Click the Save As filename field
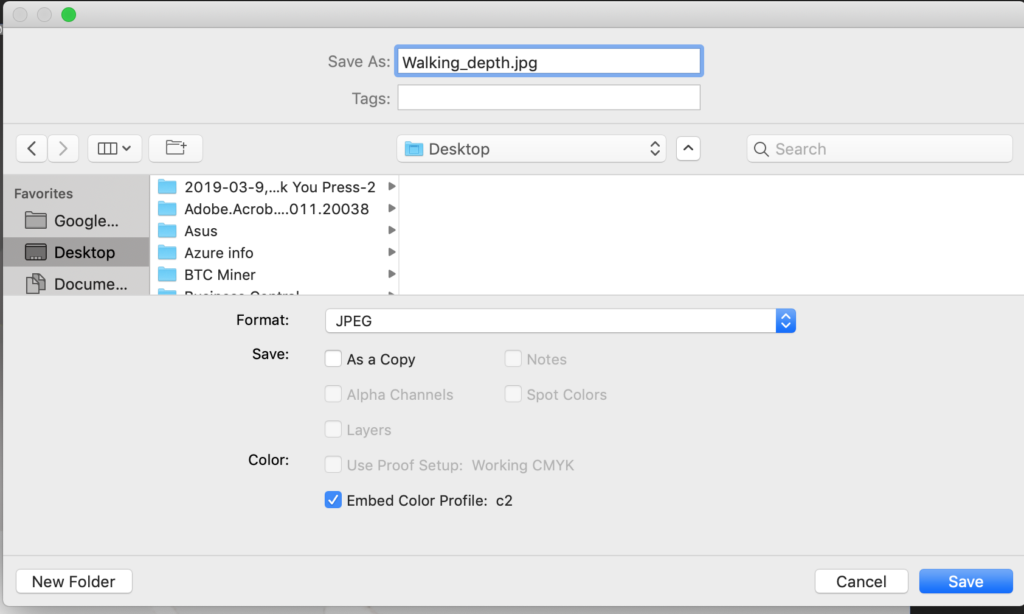The image size is (1024, 614). click(x=549, y=62)
